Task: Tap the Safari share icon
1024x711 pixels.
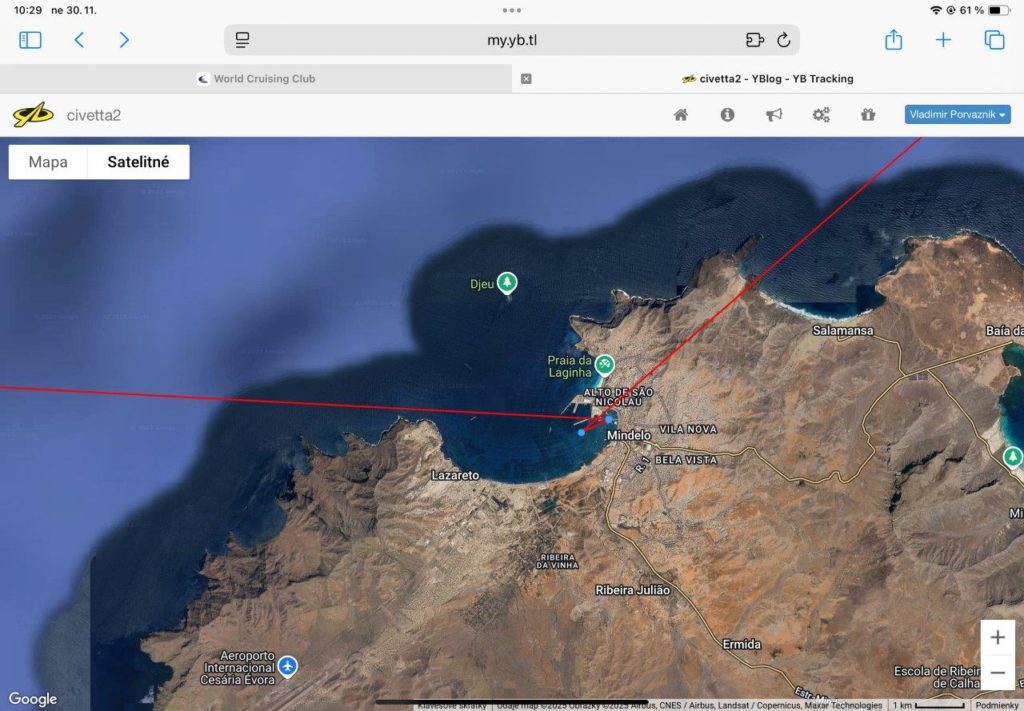Action: coord(893,40)
